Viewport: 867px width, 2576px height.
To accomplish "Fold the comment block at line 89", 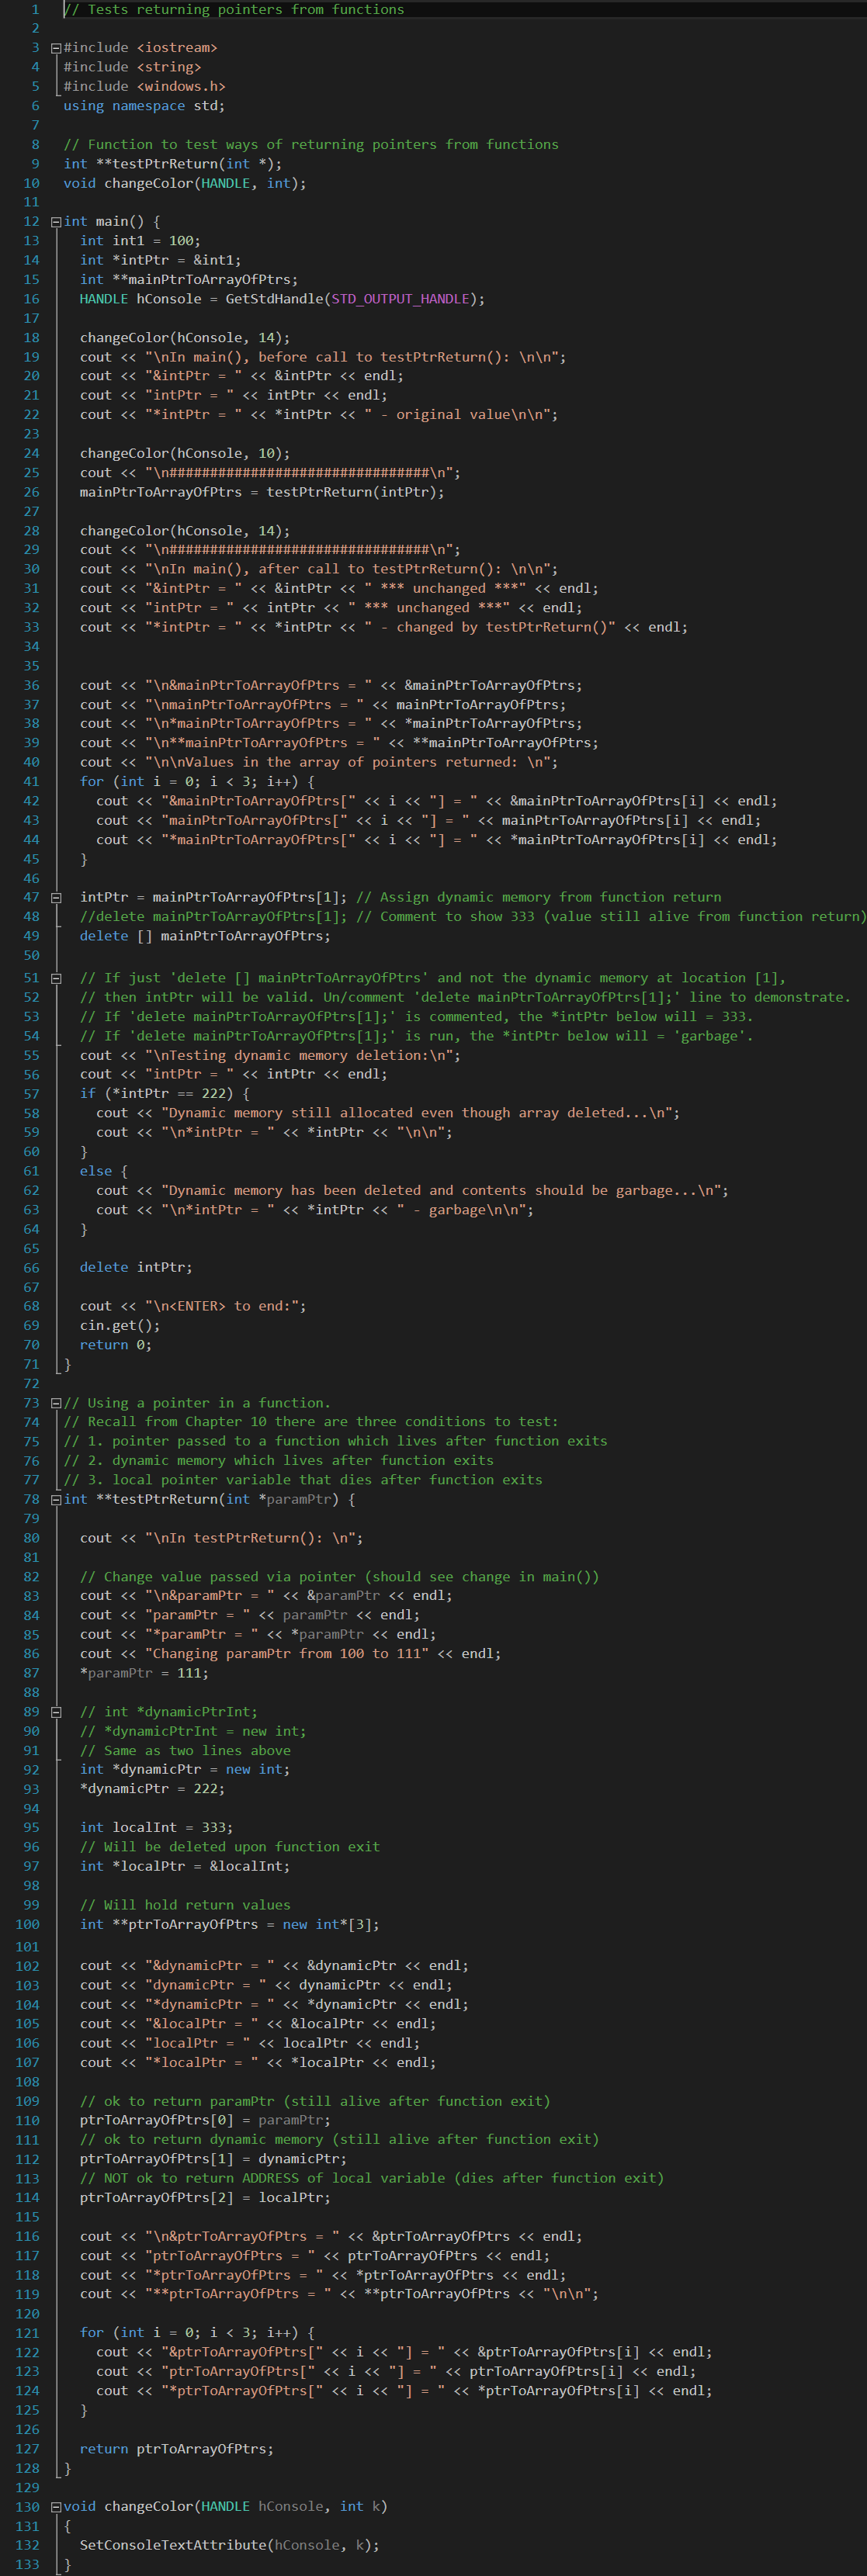I will (56, 1712).
